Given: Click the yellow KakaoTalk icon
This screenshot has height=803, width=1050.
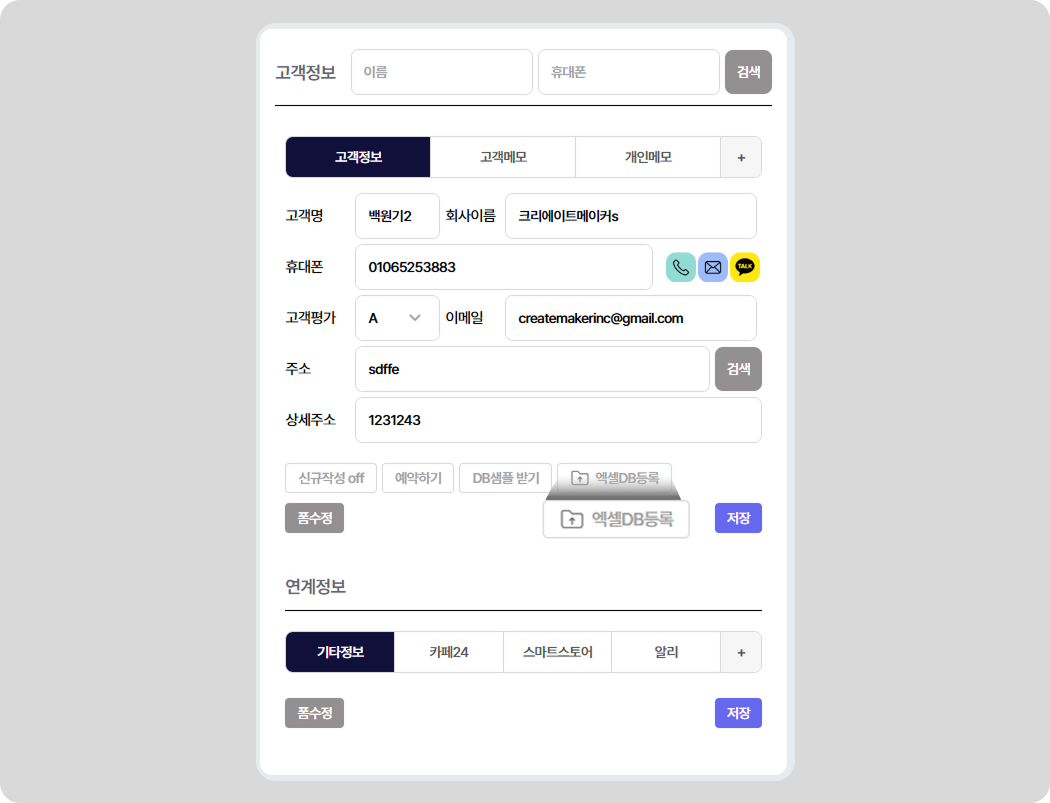Looking at the screenshot, I should coord(745,267).
